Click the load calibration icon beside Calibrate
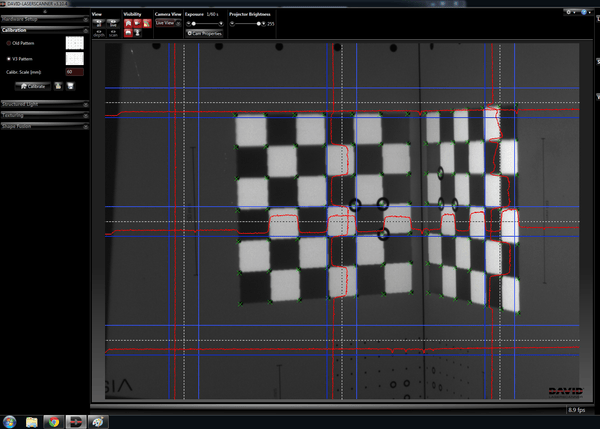 point(59,86)
